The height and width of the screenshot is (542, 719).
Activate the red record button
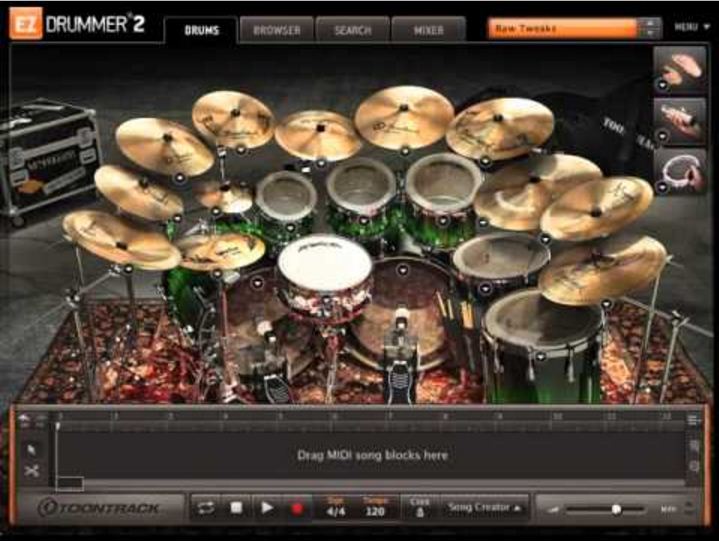[297, 508]
